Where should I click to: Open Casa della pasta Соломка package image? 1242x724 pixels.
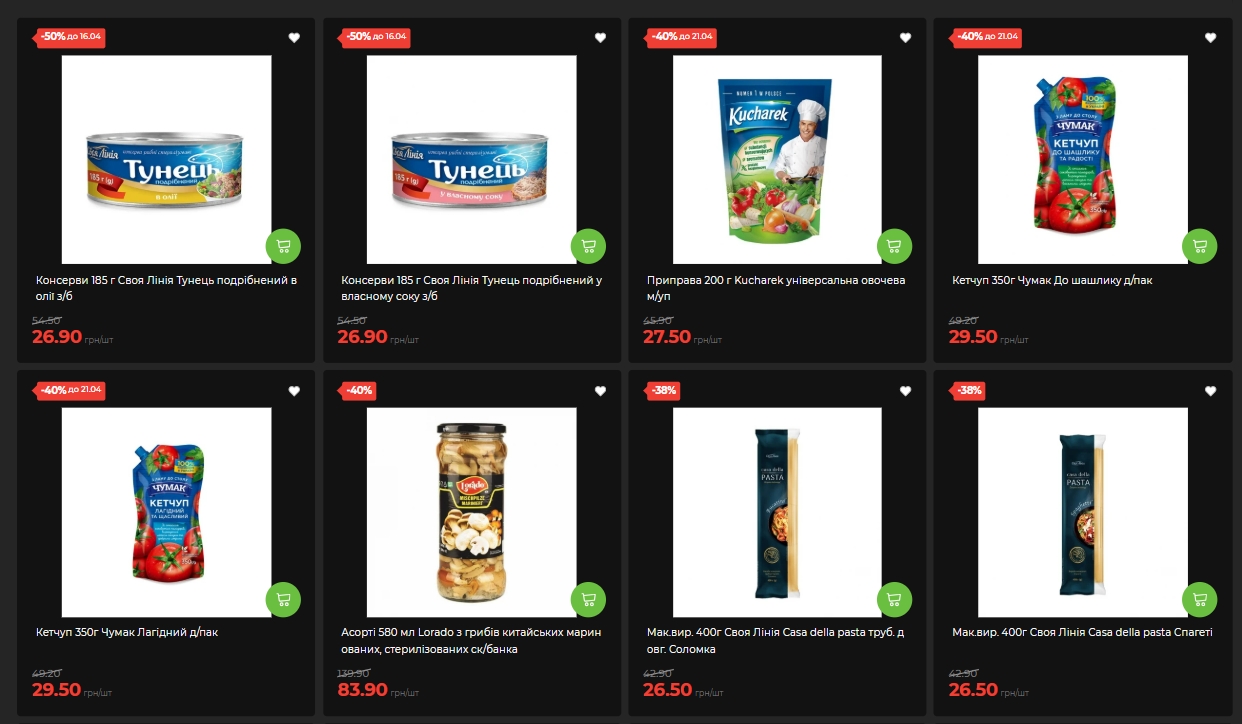click(x=777, y=513)
